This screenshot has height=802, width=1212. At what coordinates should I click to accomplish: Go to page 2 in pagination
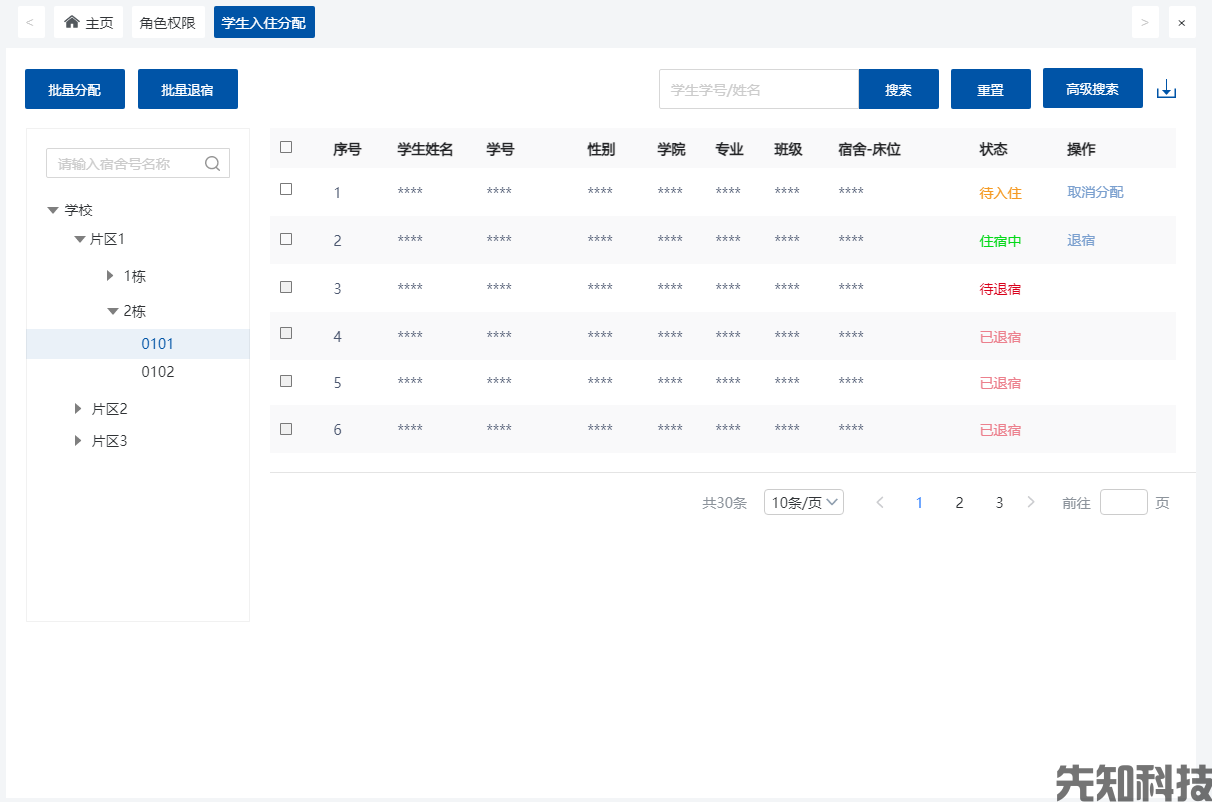tap(959, 502)
